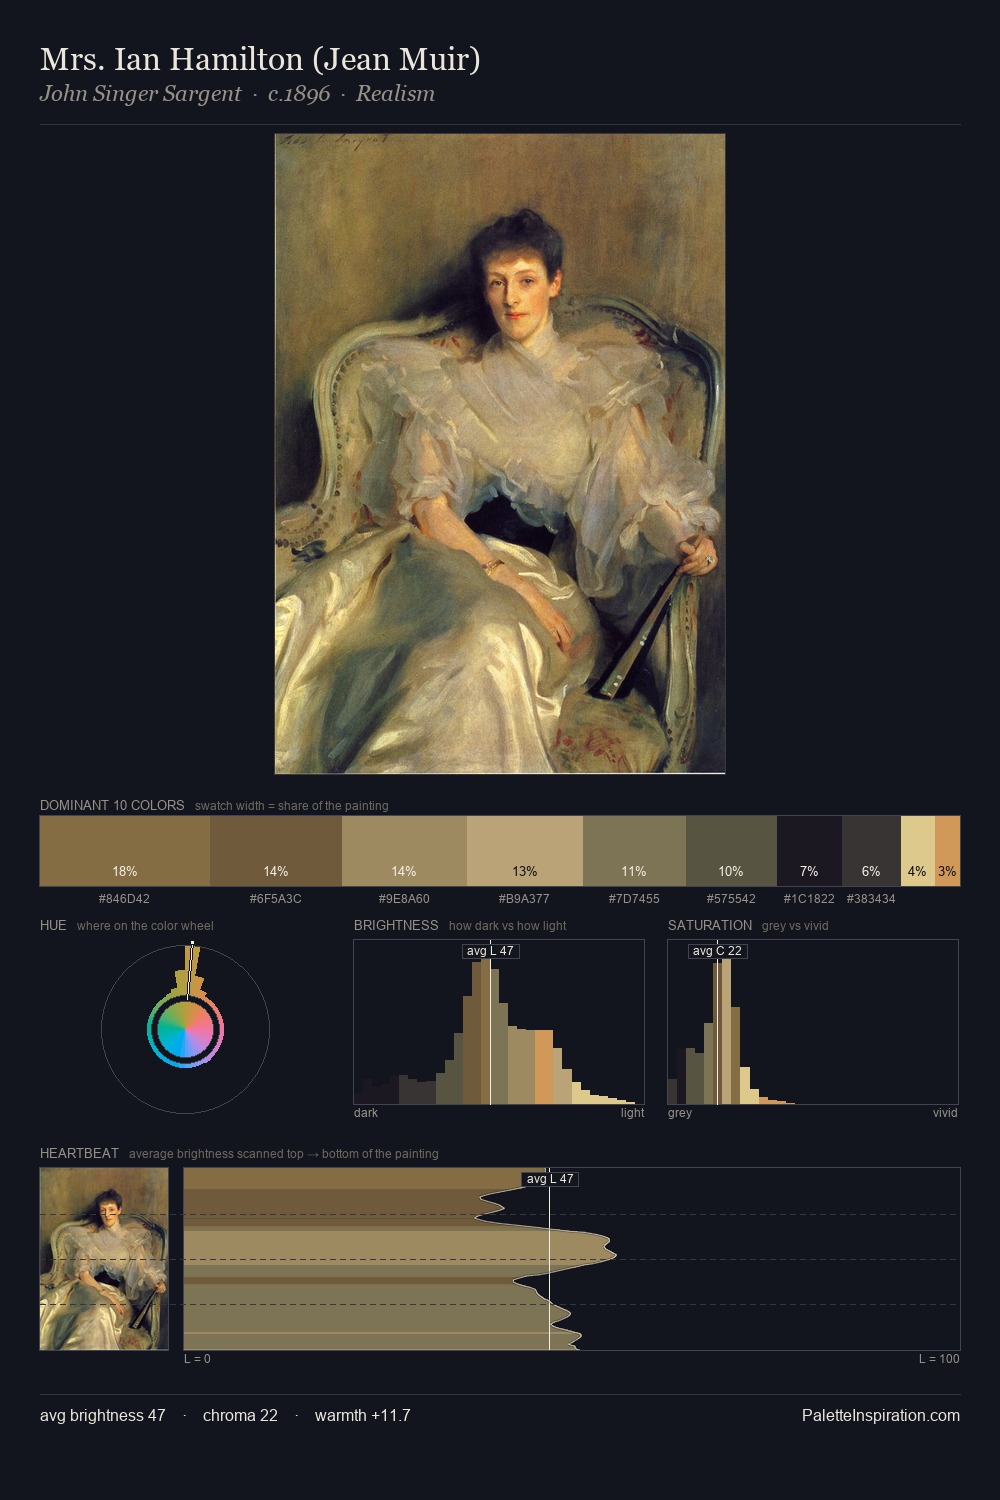Click the hex code #B9A377
Image resolution: width=1000 pixels, height=1500 pixels.
524,899
